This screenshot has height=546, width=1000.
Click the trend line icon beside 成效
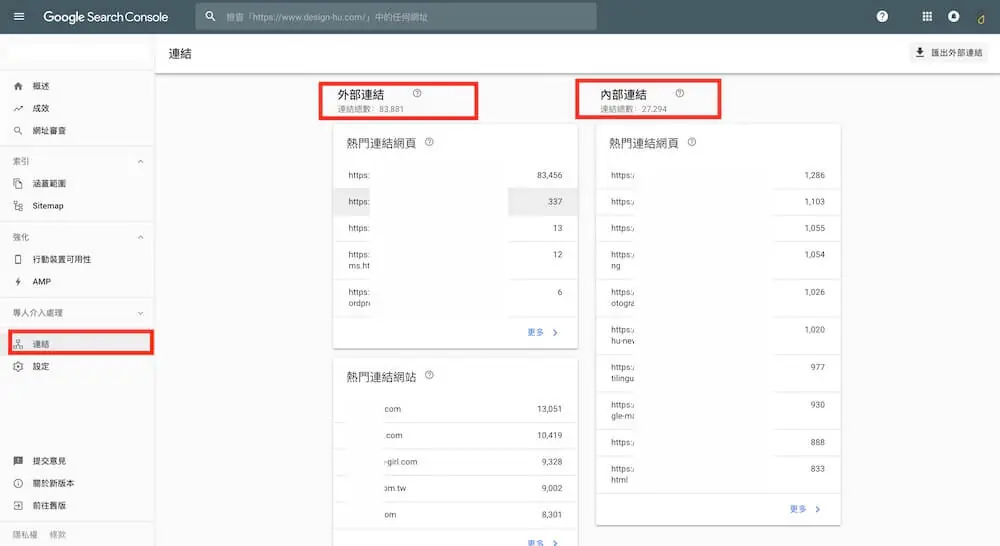18,108
